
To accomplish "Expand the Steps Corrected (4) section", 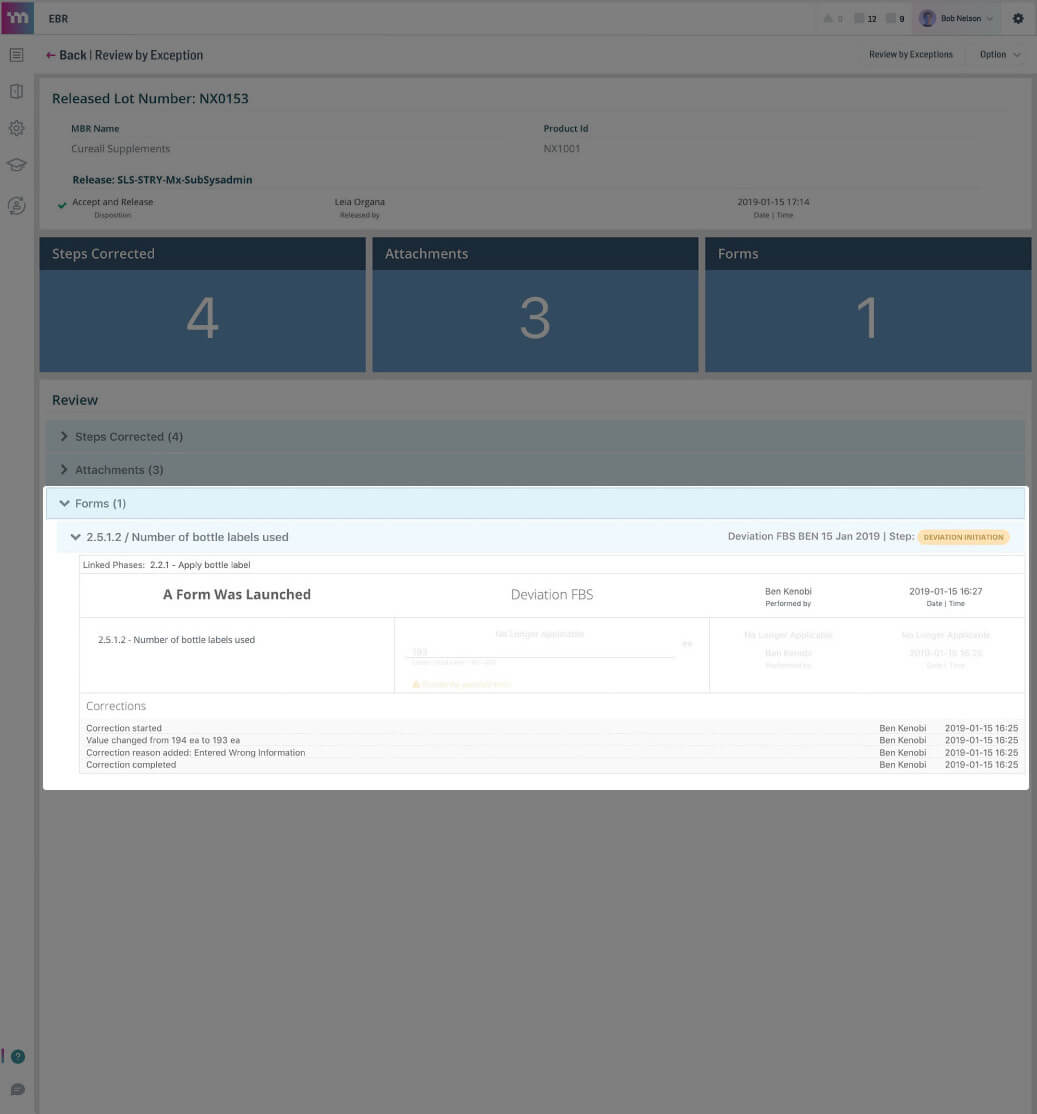I will (x=536, y=436).
